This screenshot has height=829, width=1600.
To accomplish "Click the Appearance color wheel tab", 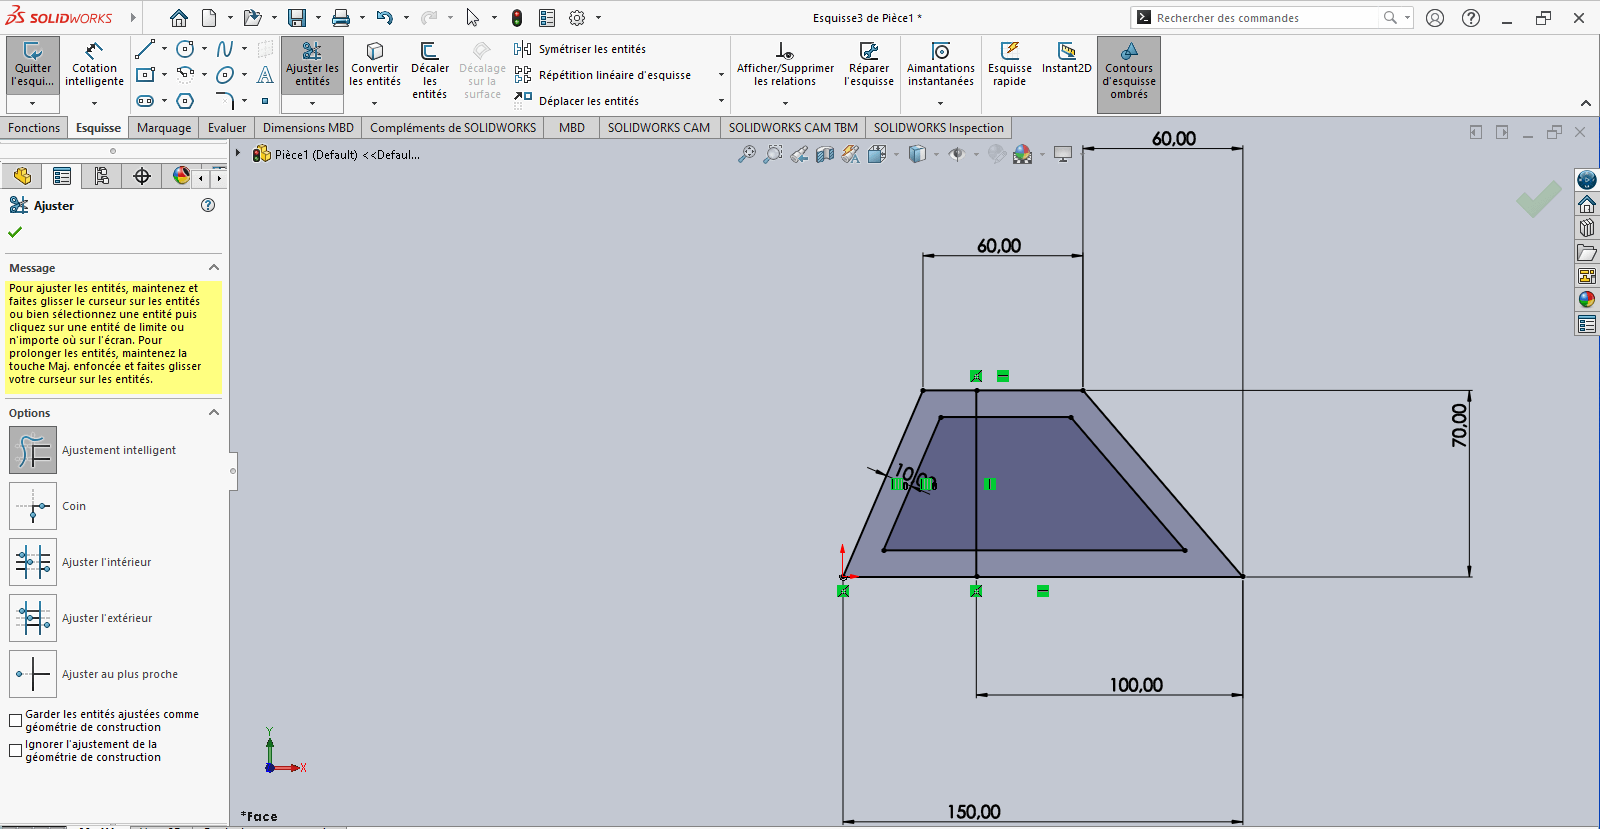I will [181, 176].
